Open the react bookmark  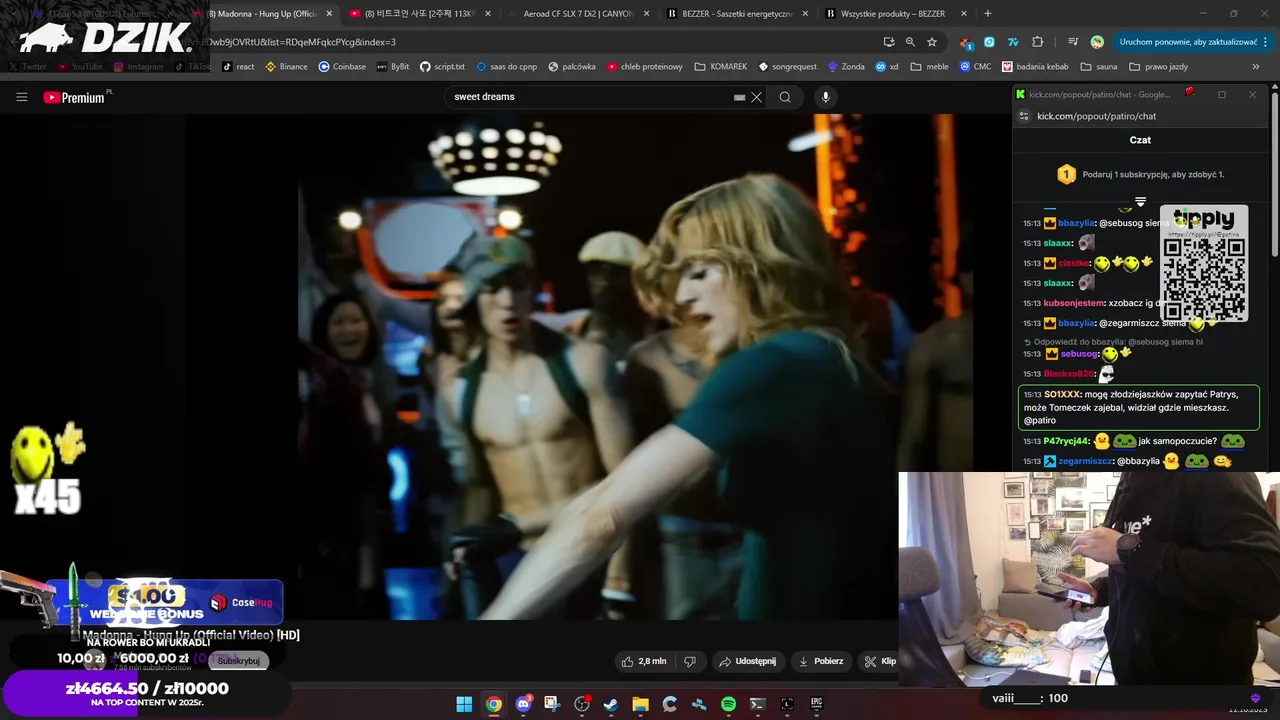[238, 67]
